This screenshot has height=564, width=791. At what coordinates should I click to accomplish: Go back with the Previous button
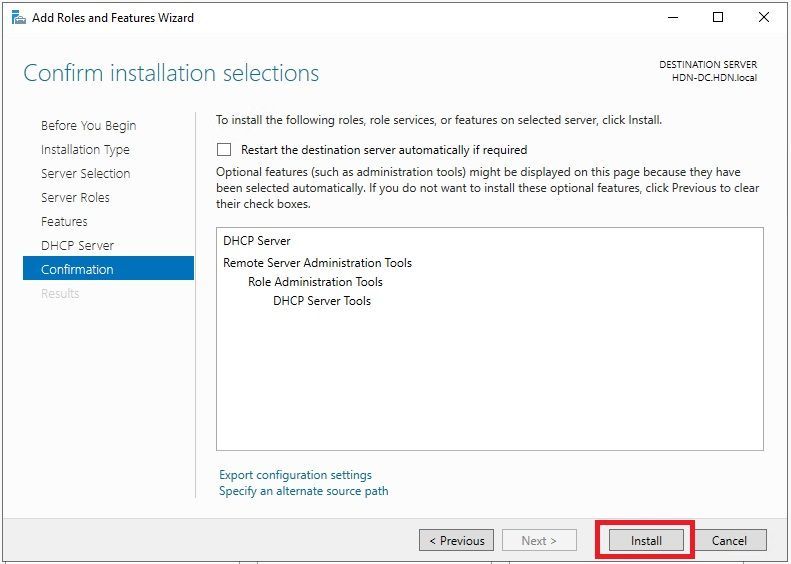tap(457, 540)
